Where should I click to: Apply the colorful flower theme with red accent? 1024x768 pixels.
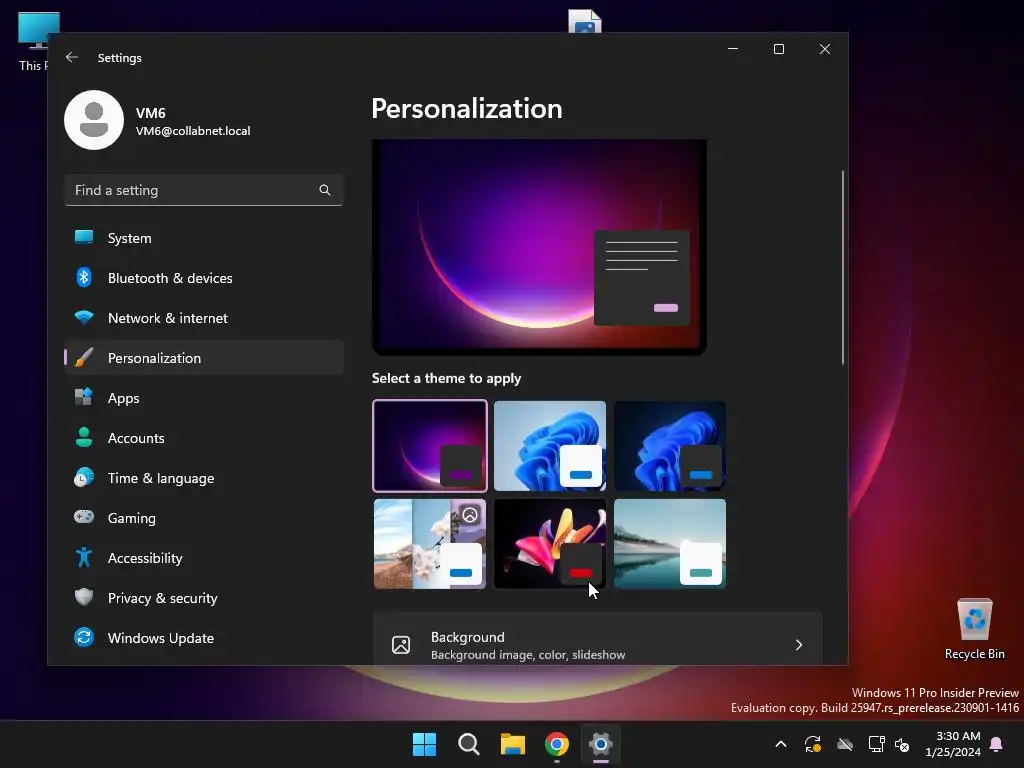pos(550,543)
